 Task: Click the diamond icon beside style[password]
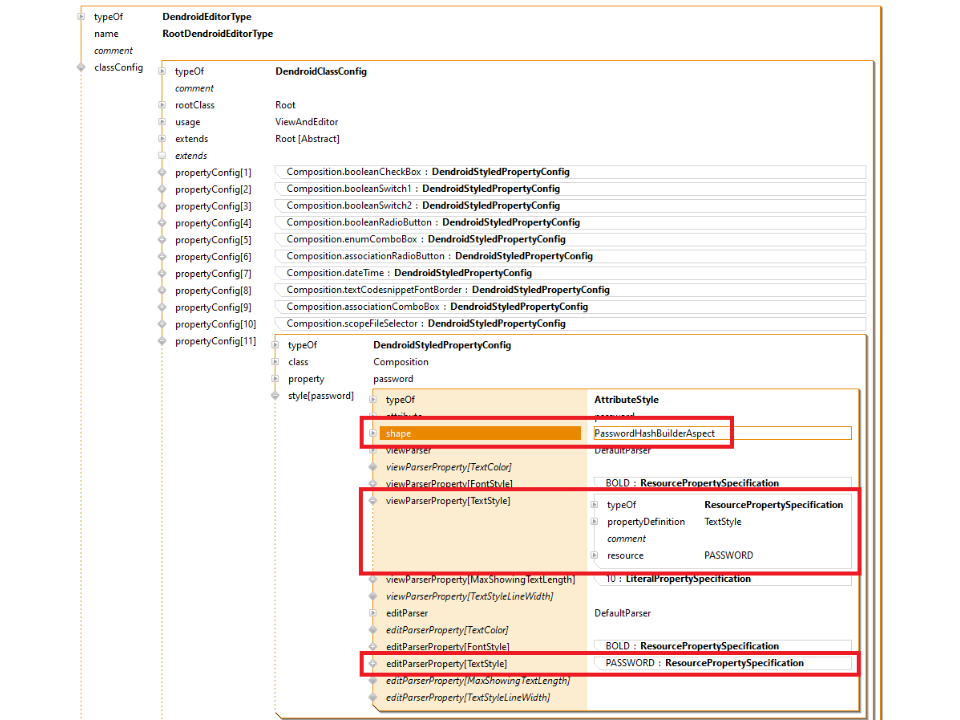pyautogui.click(x=276, y=396)
